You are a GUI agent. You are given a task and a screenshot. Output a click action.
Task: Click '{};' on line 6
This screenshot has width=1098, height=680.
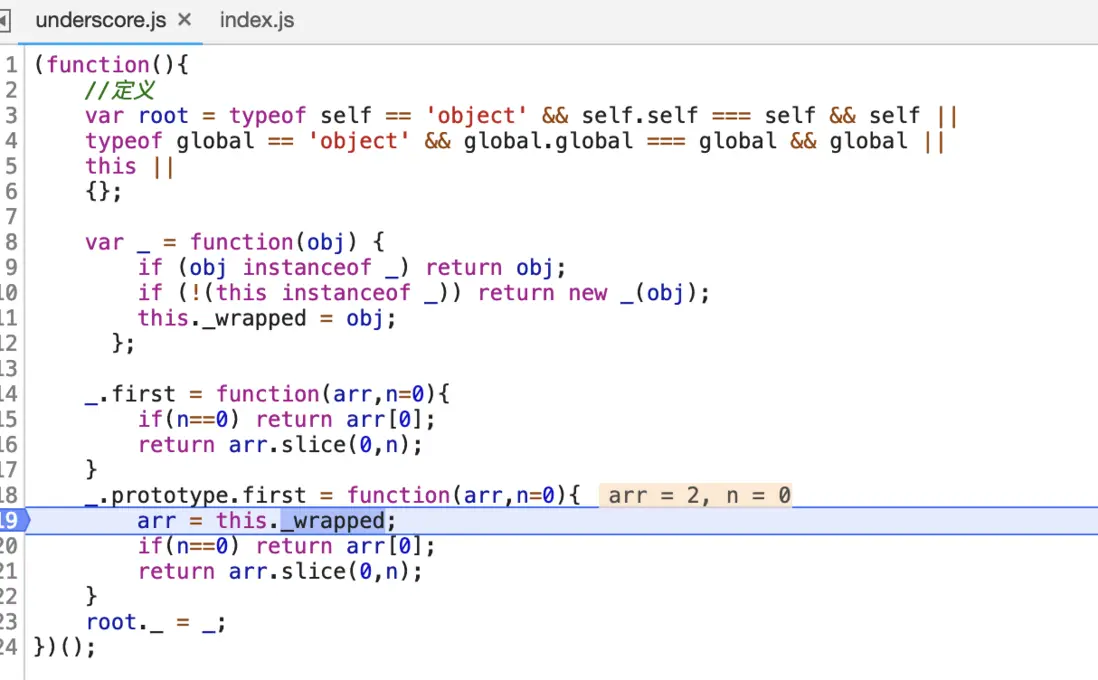[x=104, y=191]
